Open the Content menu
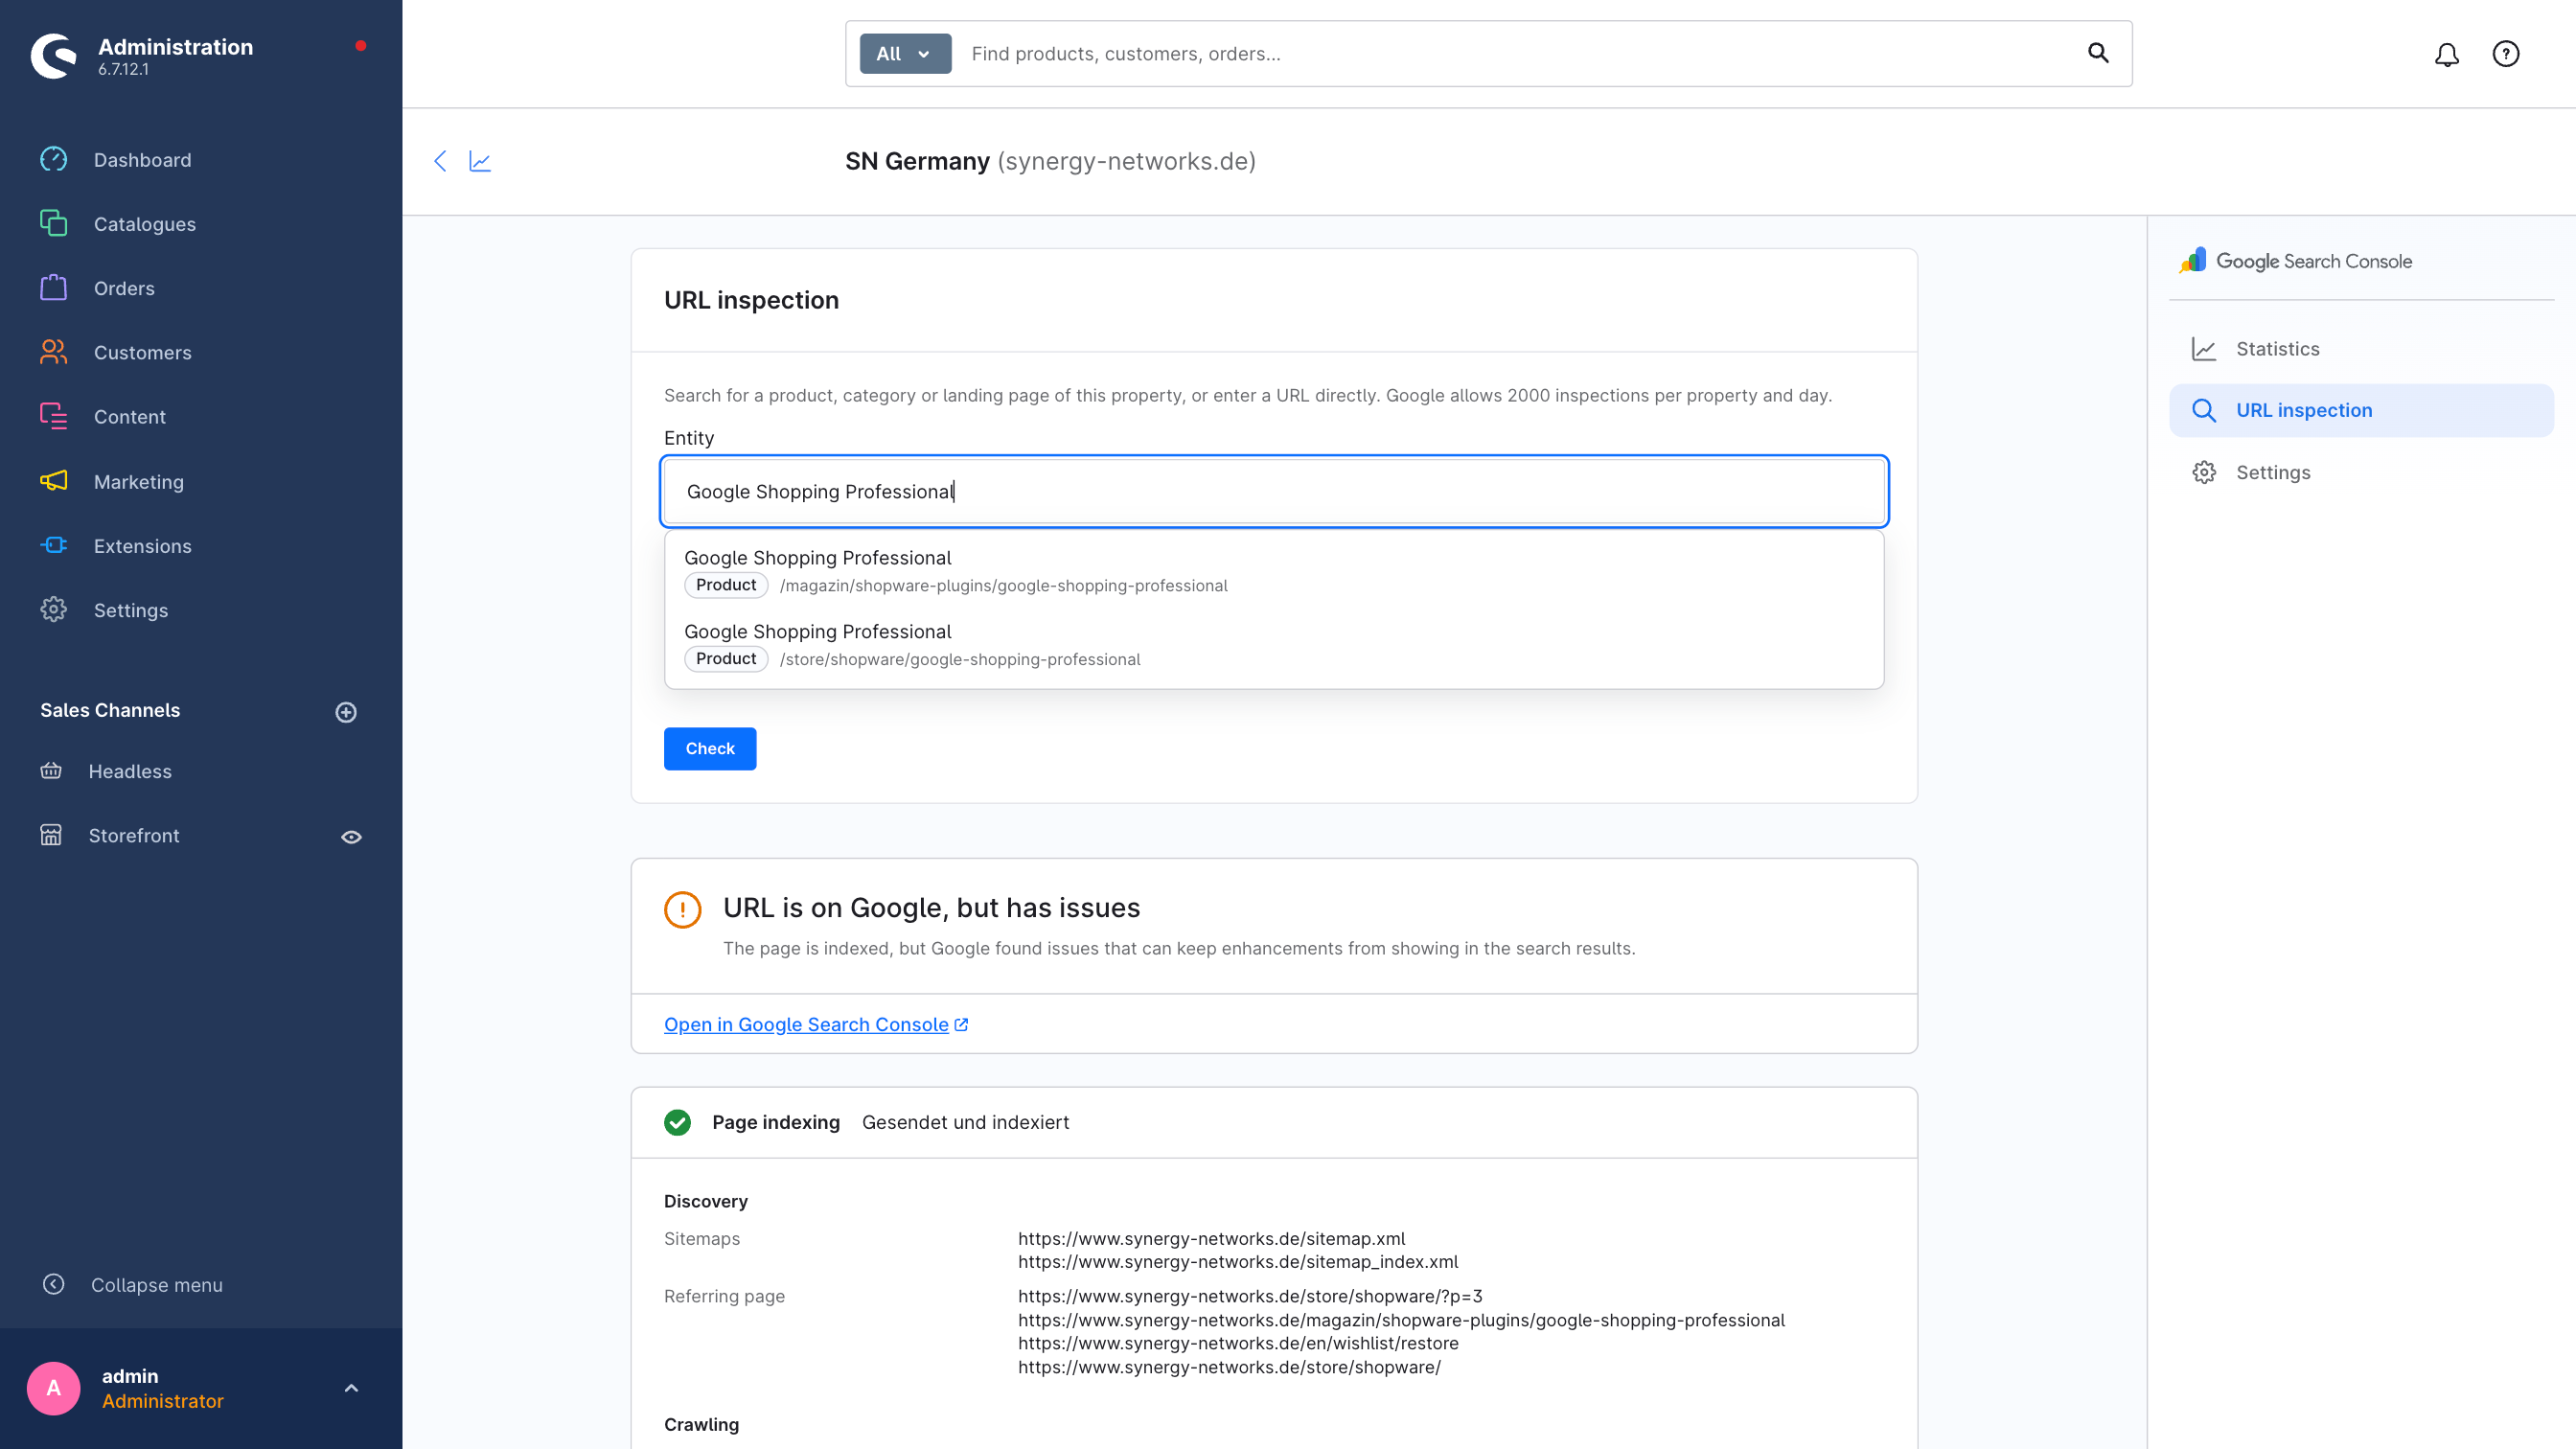 click(129, 417)
